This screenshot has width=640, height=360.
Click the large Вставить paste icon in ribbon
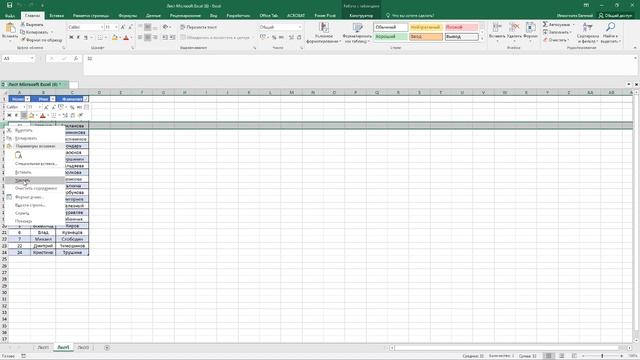[x=10, y=31]
